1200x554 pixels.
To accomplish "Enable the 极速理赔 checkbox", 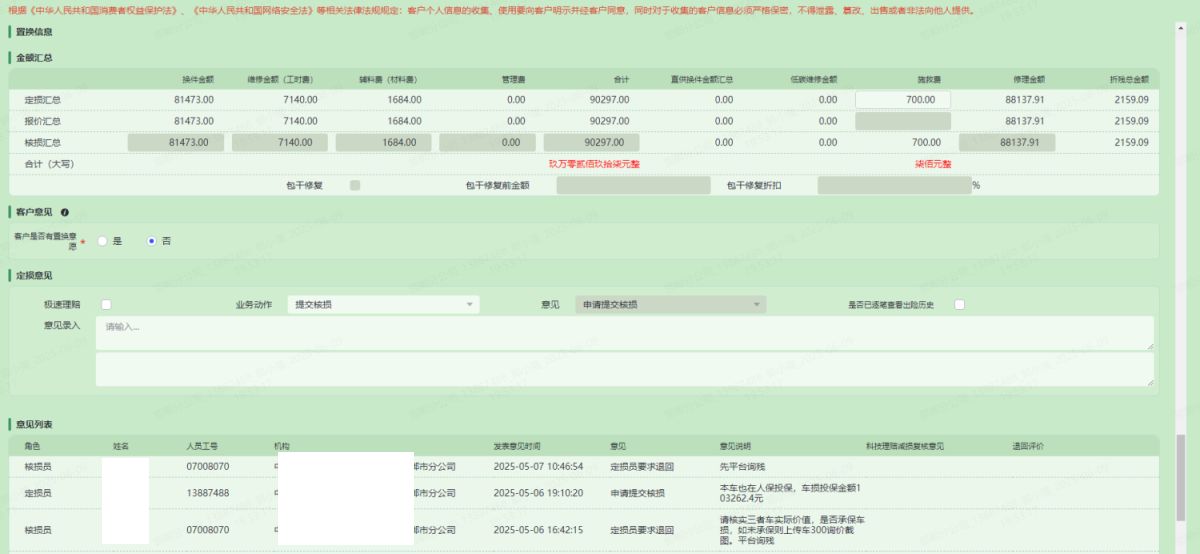I will coord(106,304).
